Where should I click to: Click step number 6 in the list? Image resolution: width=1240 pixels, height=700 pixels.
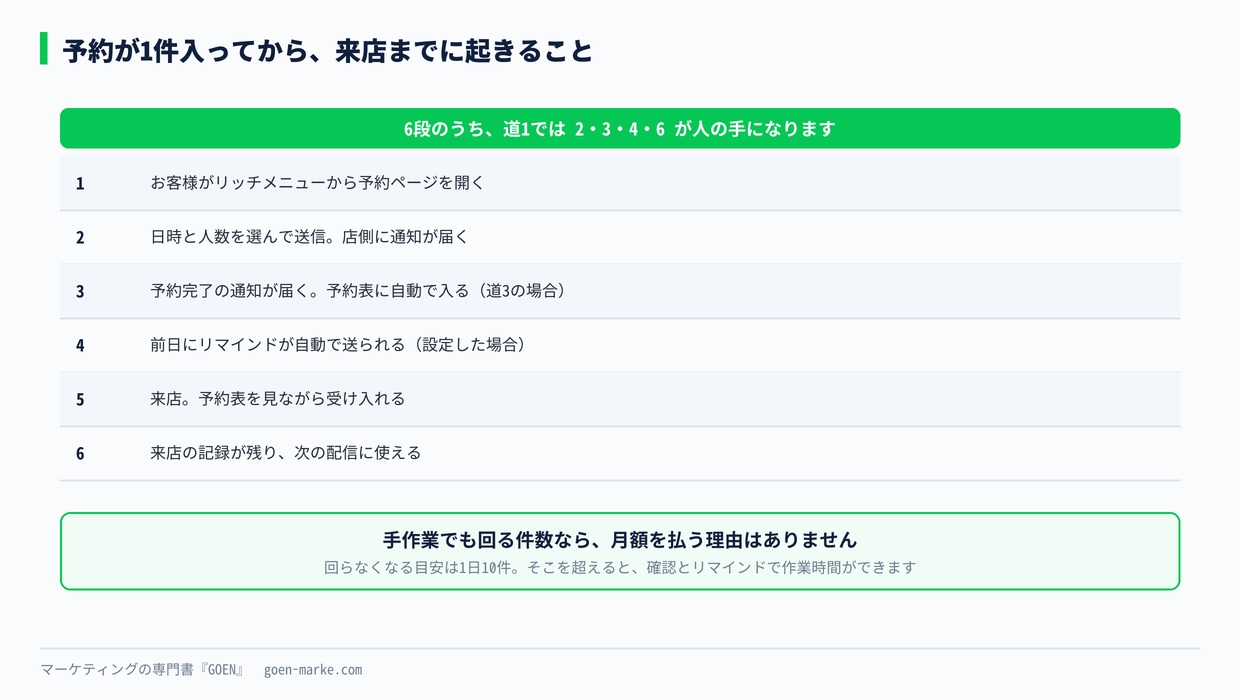point(80,453)
